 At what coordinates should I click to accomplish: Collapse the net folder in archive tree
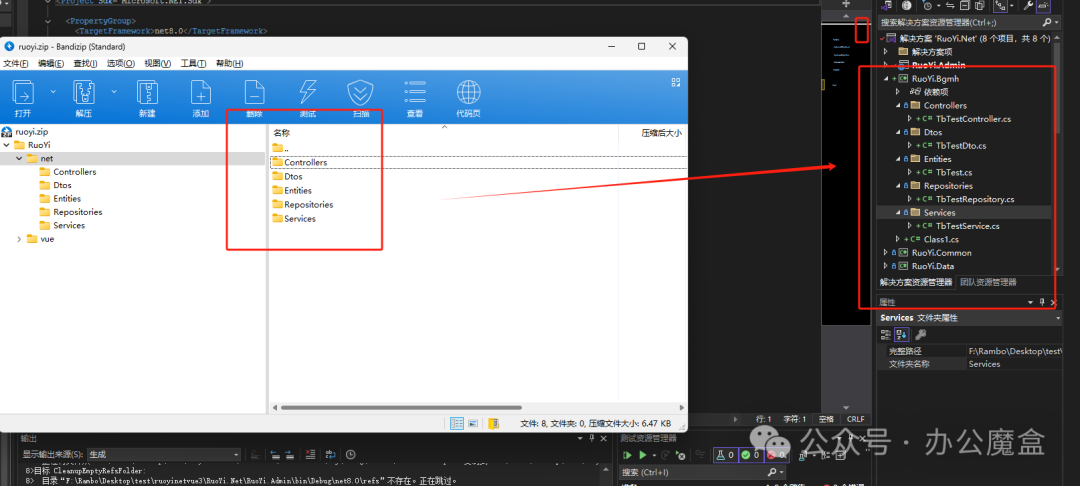point(19,158)
